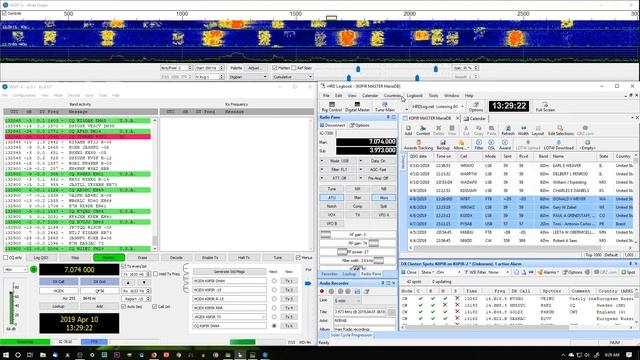The image size is (640, 360).
Task: Open Layout in logbook toolbar
Action: [x=538, y=130]
